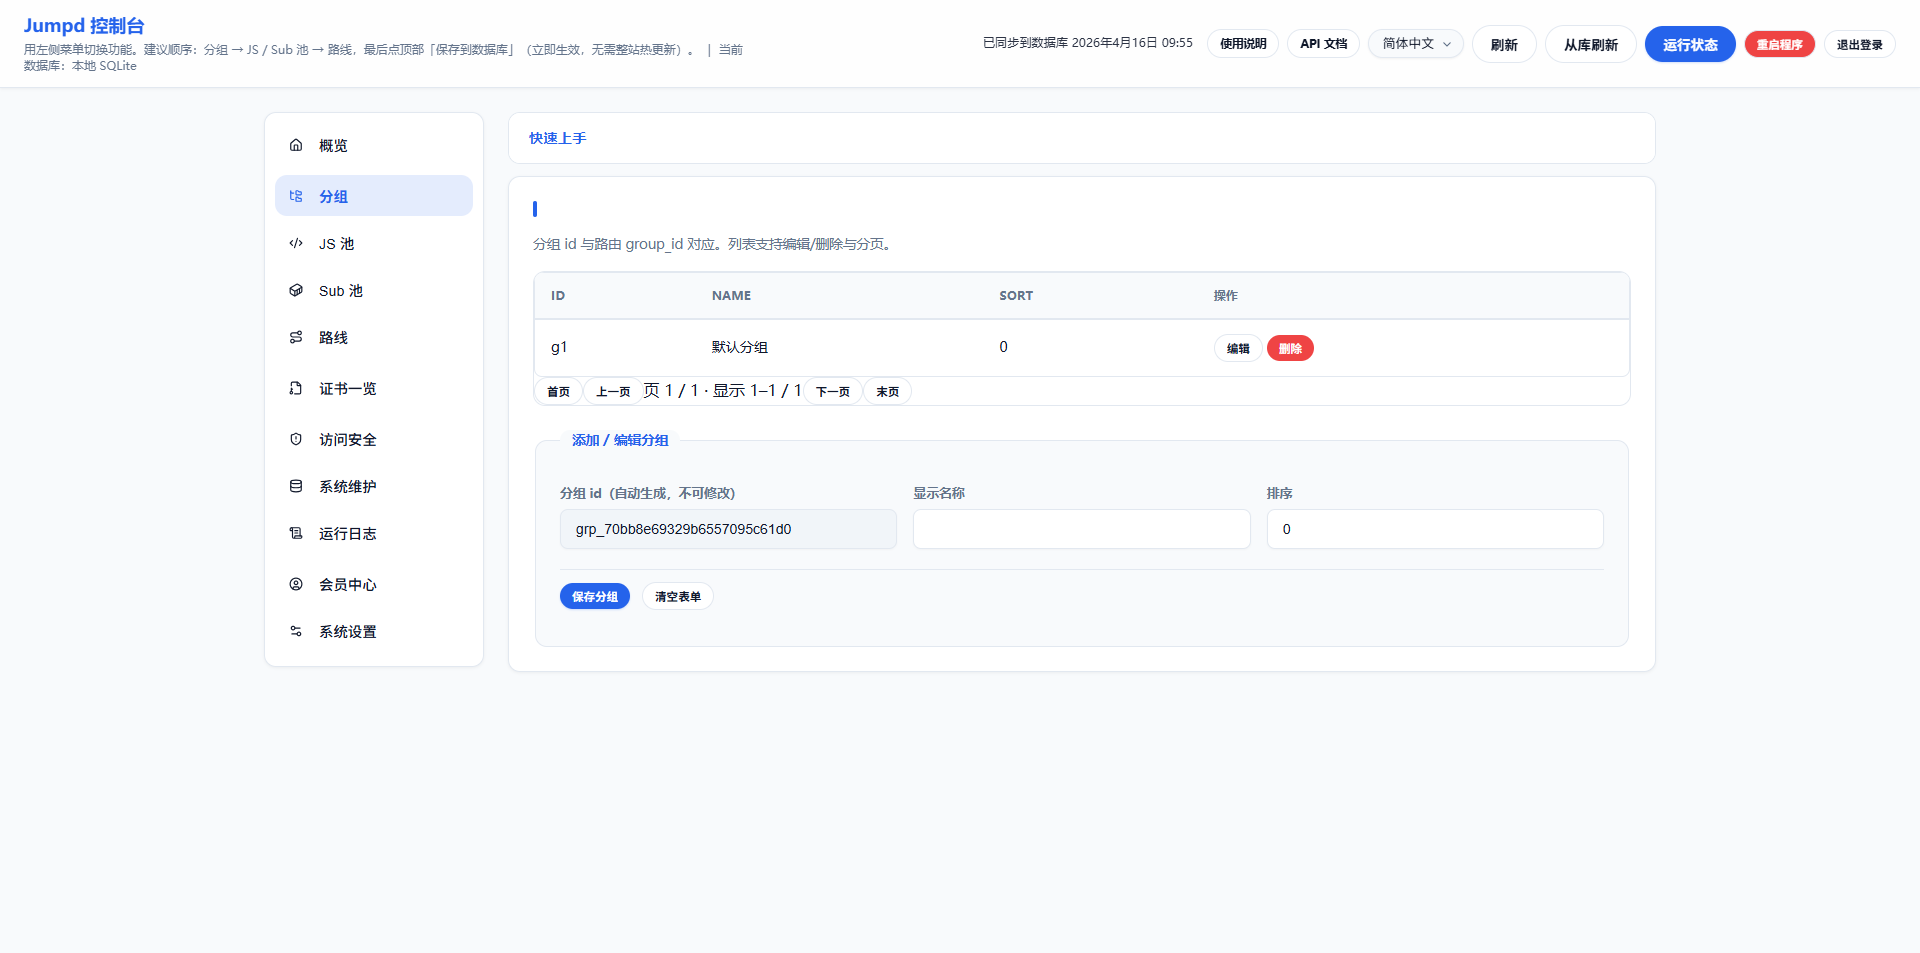Click the JS 池 code icon

(296, 243)
